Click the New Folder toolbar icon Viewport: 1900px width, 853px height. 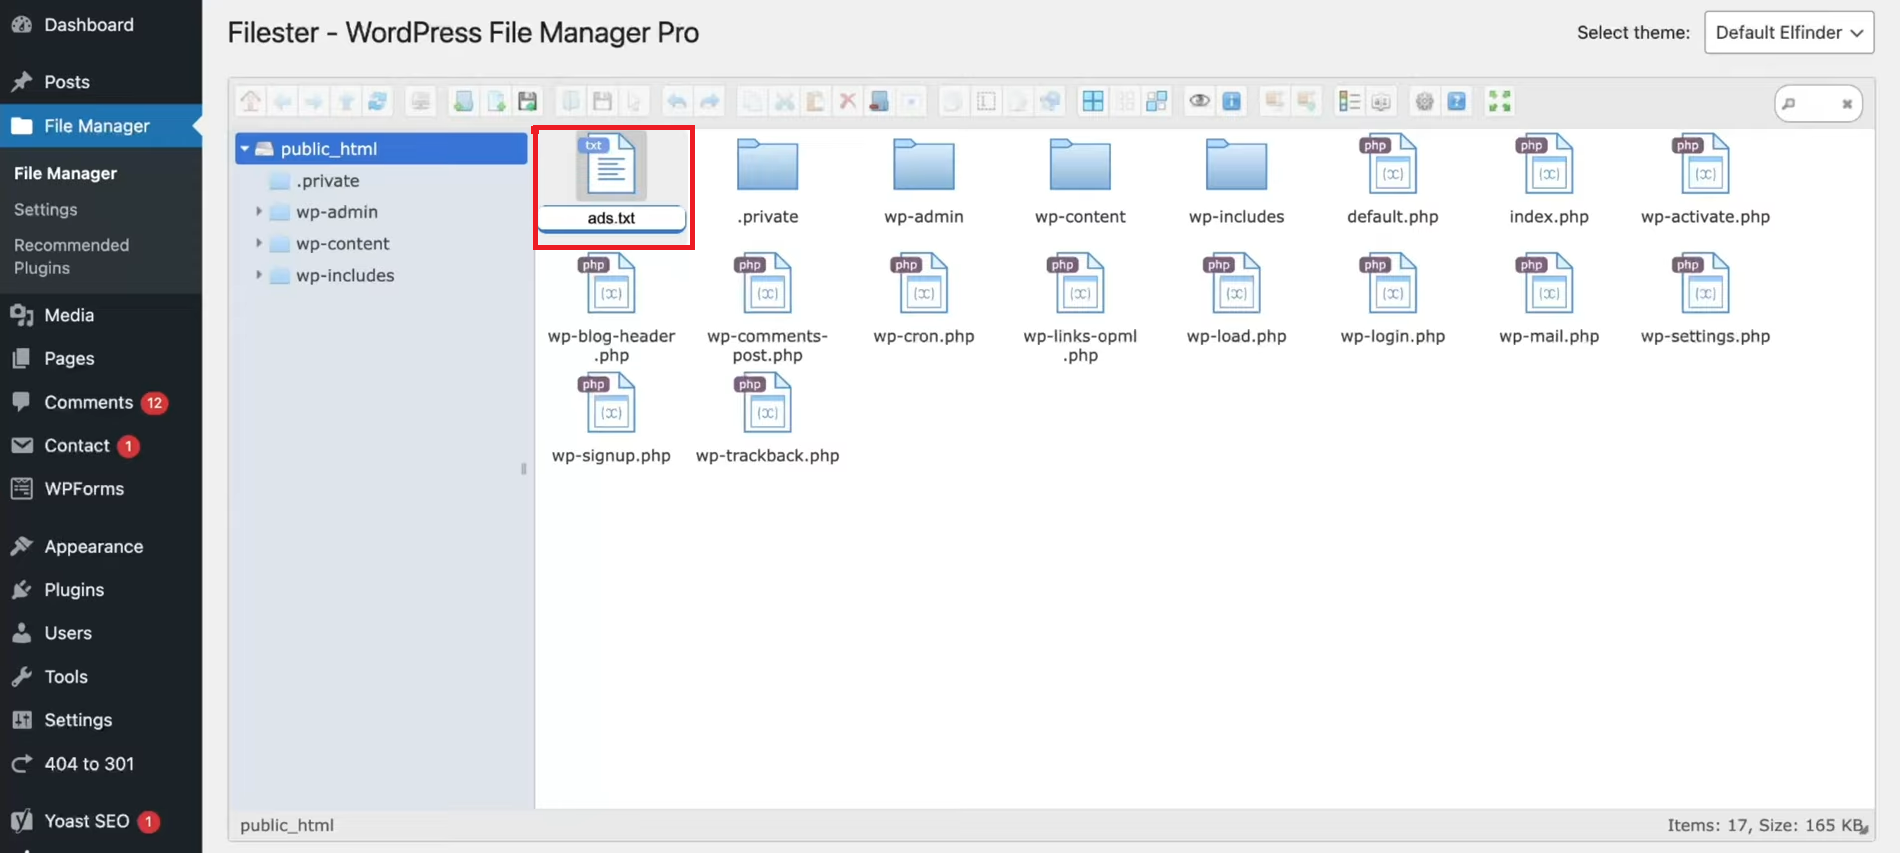coord(464,101)
